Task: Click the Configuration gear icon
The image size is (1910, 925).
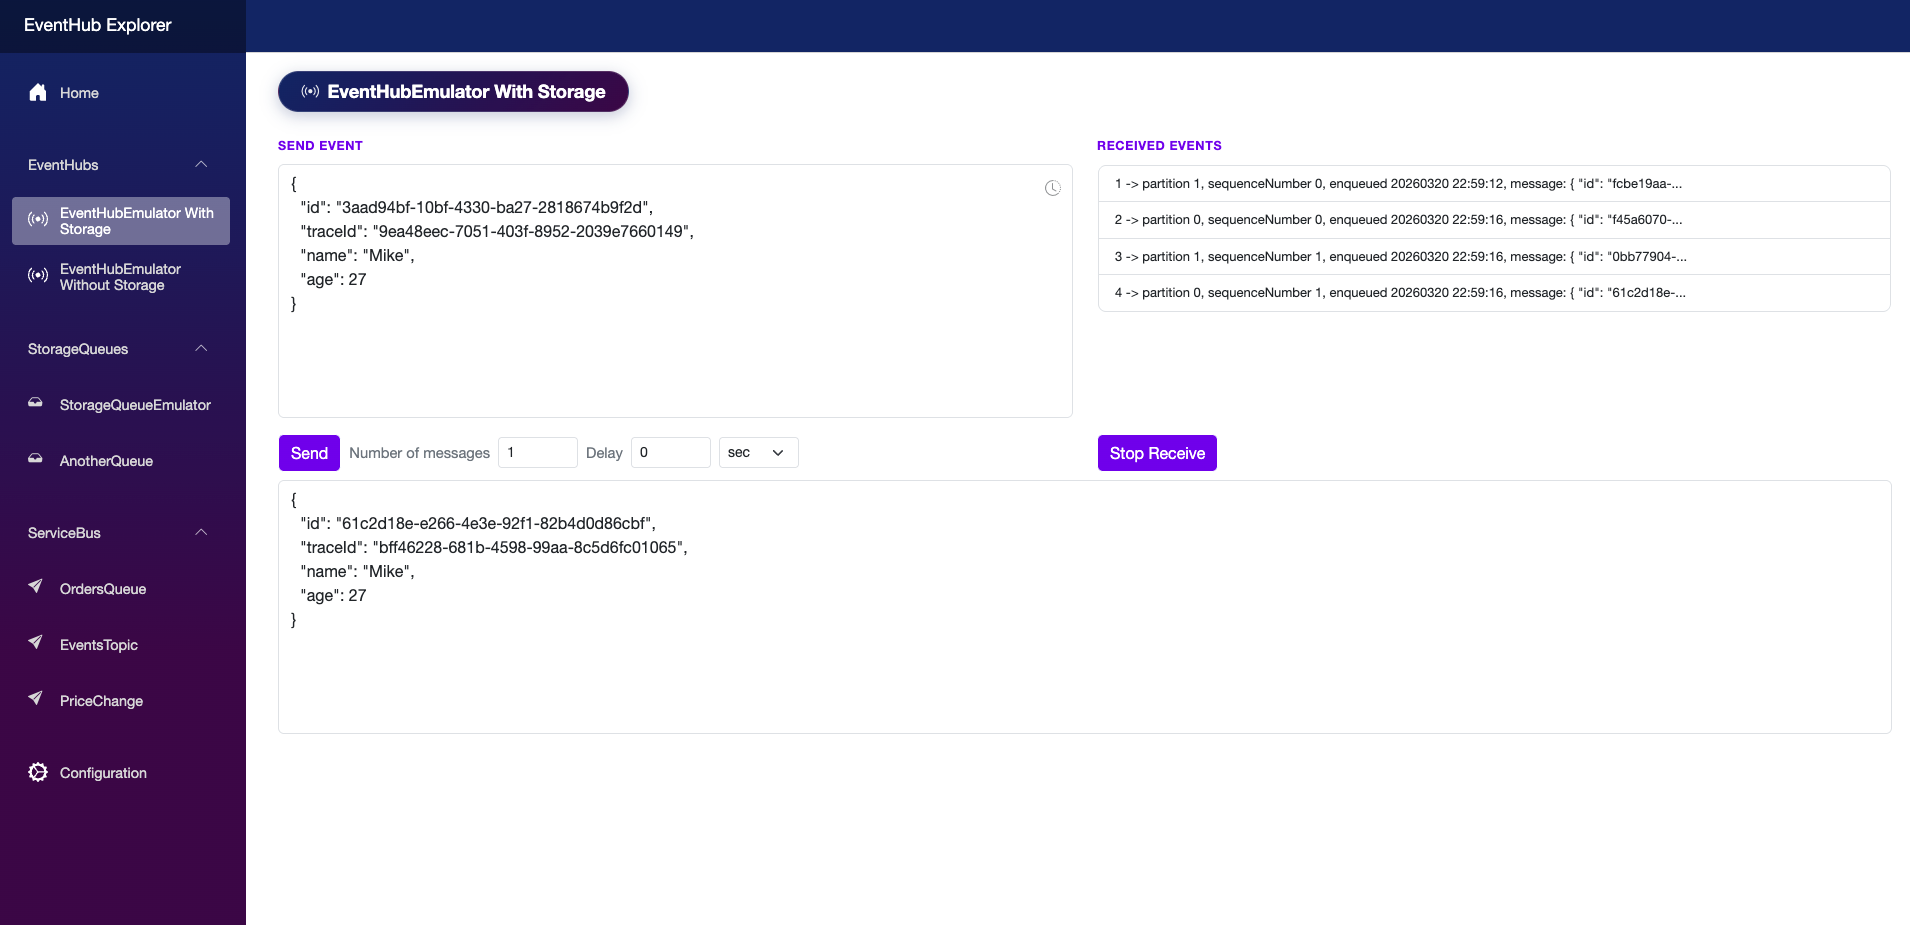Action: [x=38, y=772]
